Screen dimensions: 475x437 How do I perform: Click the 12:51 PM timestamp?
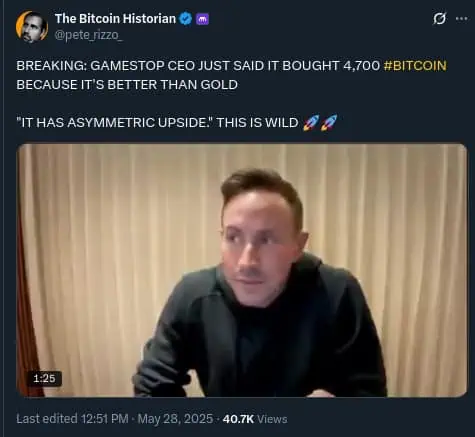(105, 419)
